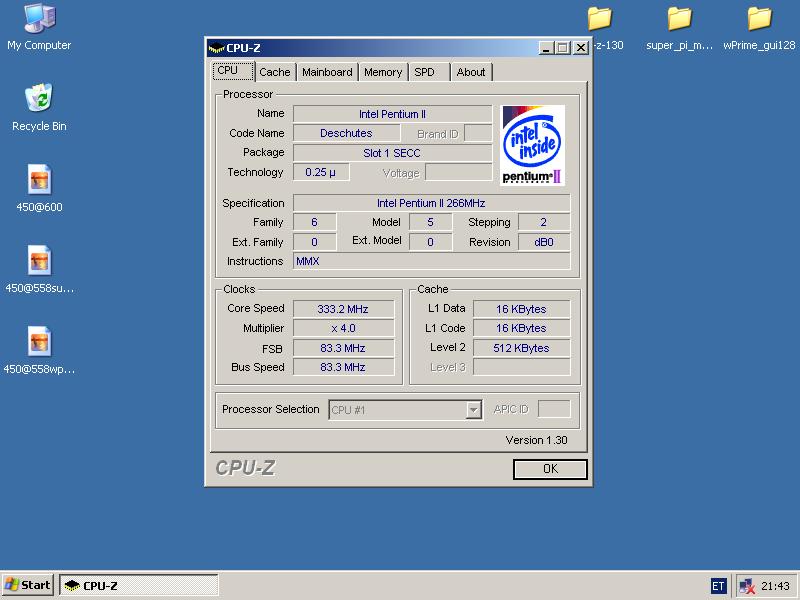Click the Stepping value '2'
This screenshot has height=600, width=800.
(x=544, y=222)
